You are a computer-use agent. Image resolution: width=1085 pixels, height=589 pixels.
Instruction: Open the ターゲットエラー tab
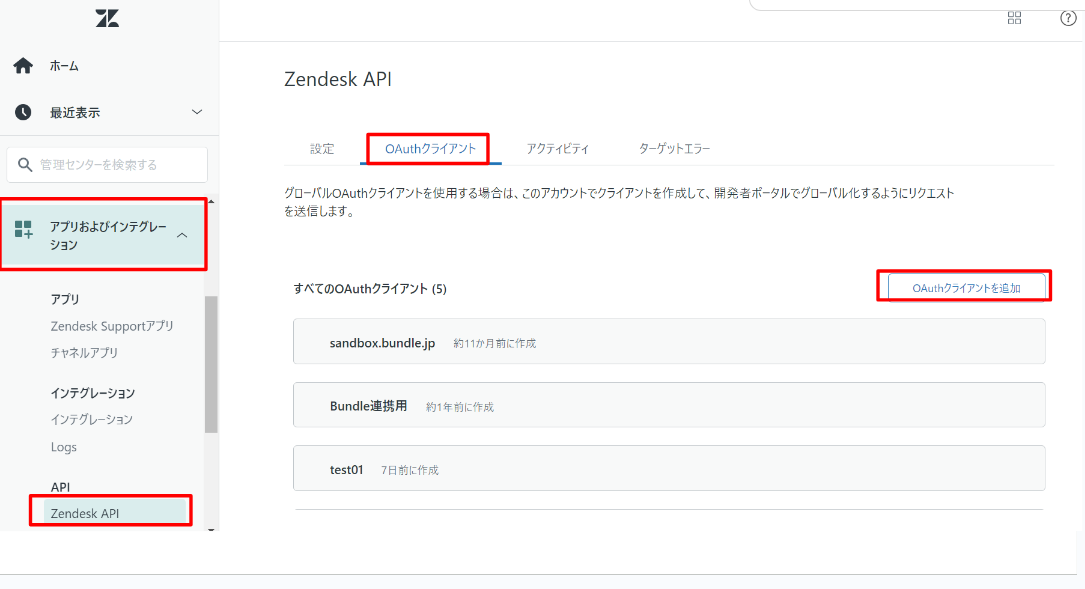(x=674, y=149)
